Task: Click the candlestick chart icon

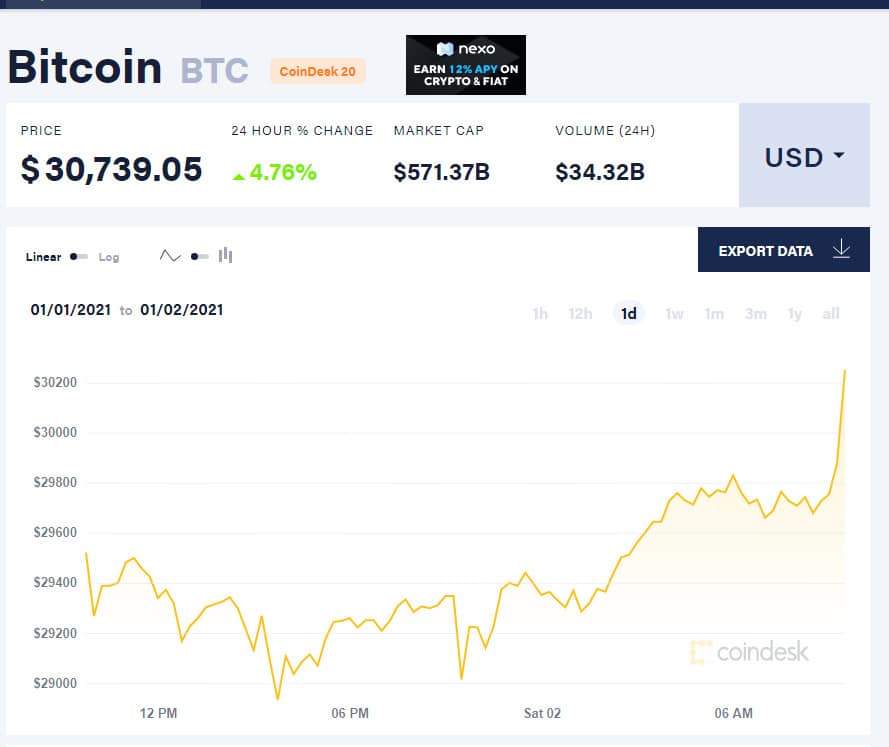Action: click(x=226, y=256)
